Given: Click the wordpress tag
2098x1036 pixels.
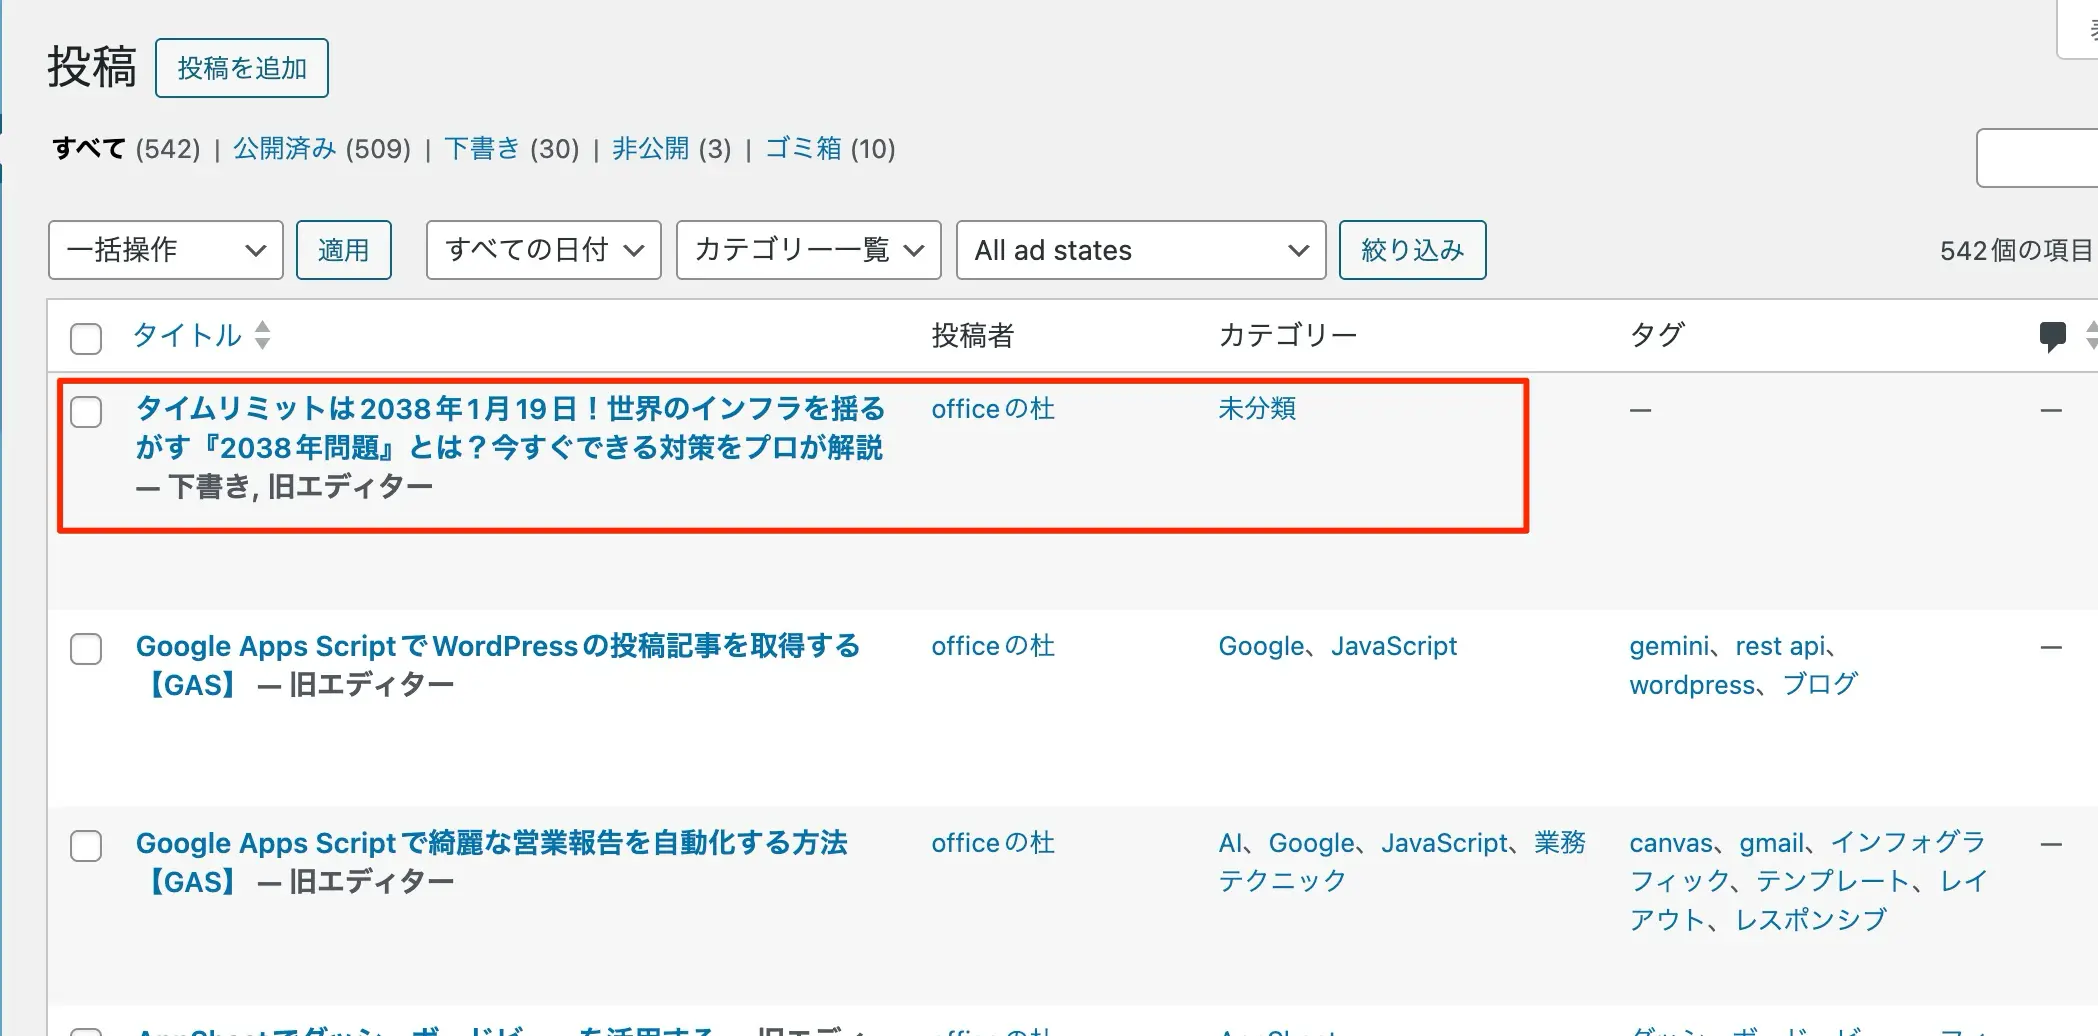Looking at the screenshot, I should point(1692,685).
